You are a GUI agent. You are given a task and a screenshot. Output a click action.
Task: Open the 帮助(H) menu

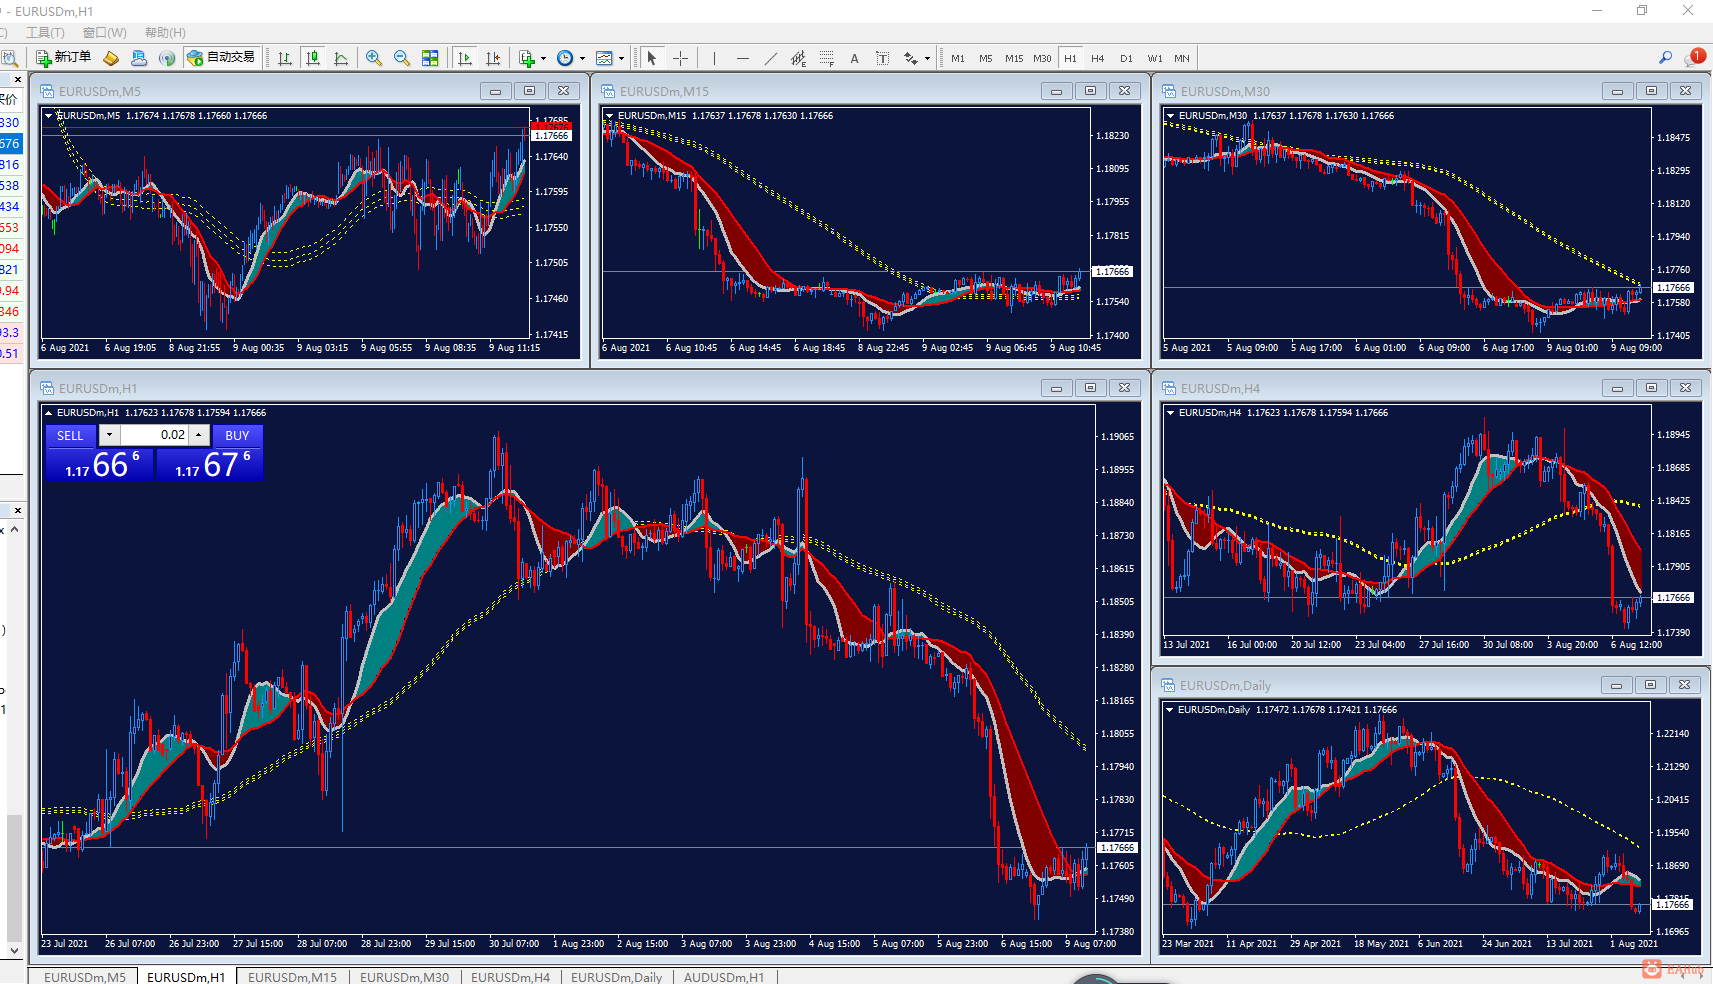[165, 33]
